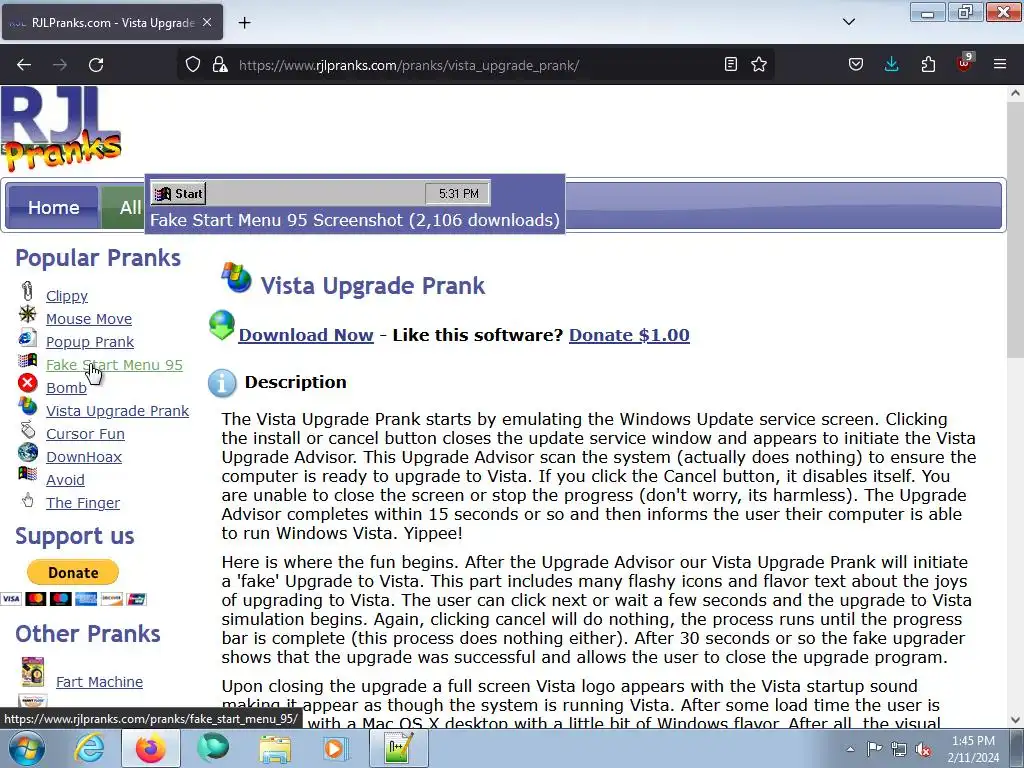Open the DownHoax link
This screenshot has width=1024, height=768.
click(84, 456)
